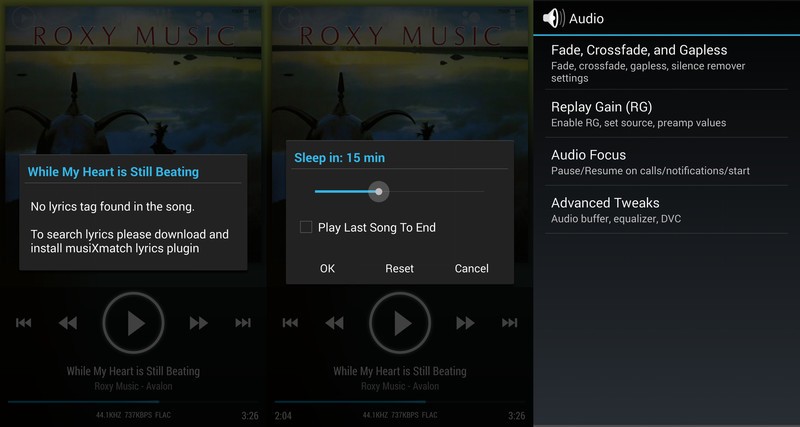Tap 'Sleep in: 15 min' dialog title

coord(339,158)
